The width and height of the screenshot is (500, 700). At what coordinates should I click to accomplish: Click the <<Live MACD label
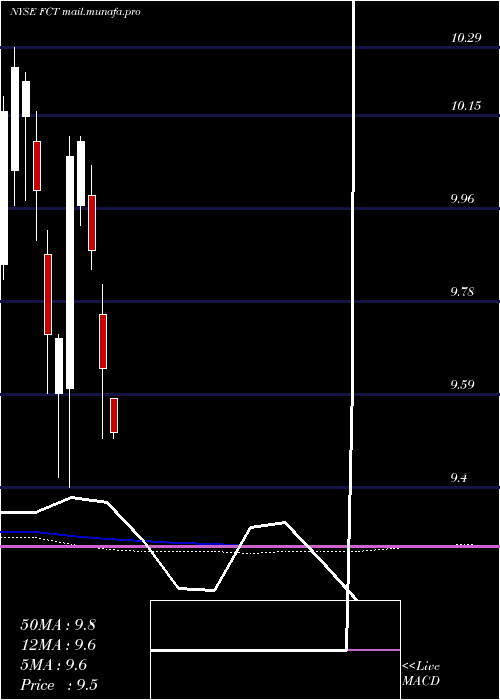(x=421, y=673)
